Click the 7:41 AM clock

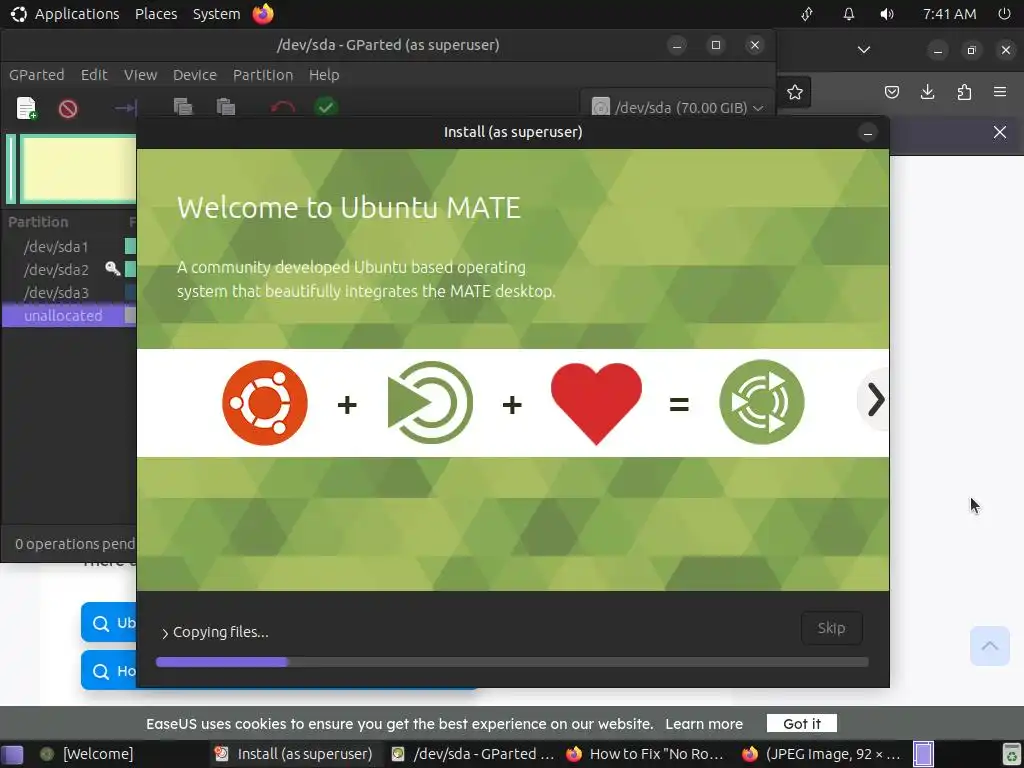click(949, 14)
